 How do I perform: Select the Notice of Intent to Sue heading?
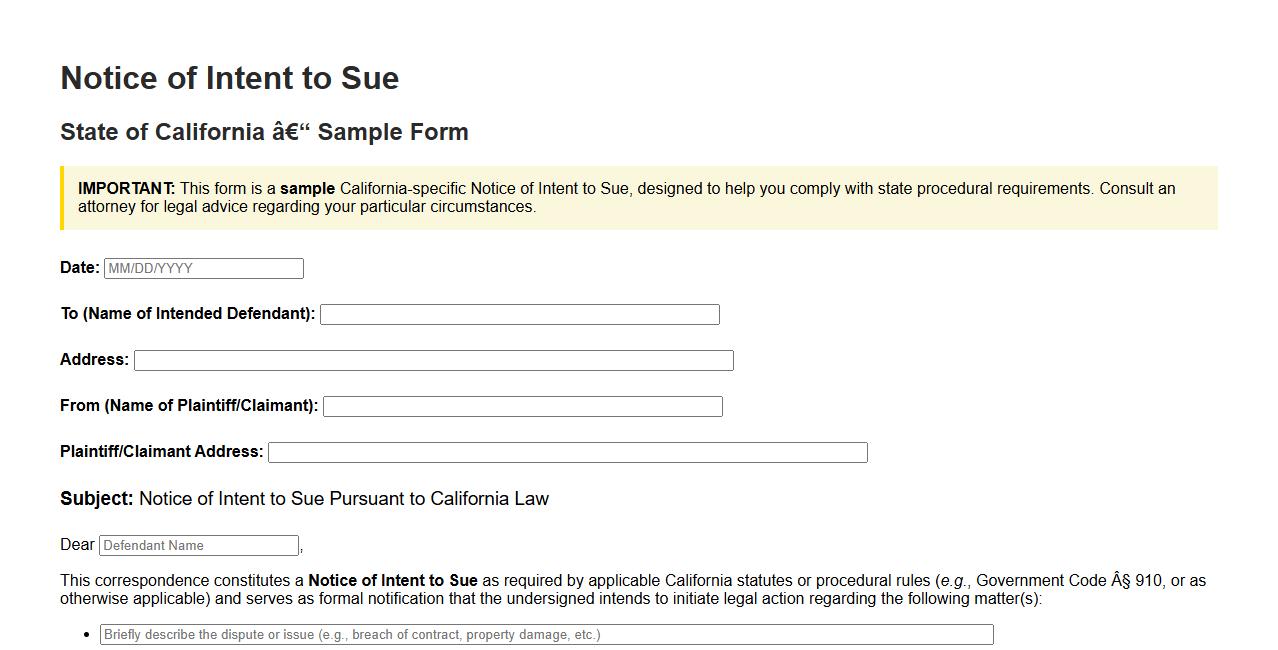pyautogui.click(x=229, y=78)
